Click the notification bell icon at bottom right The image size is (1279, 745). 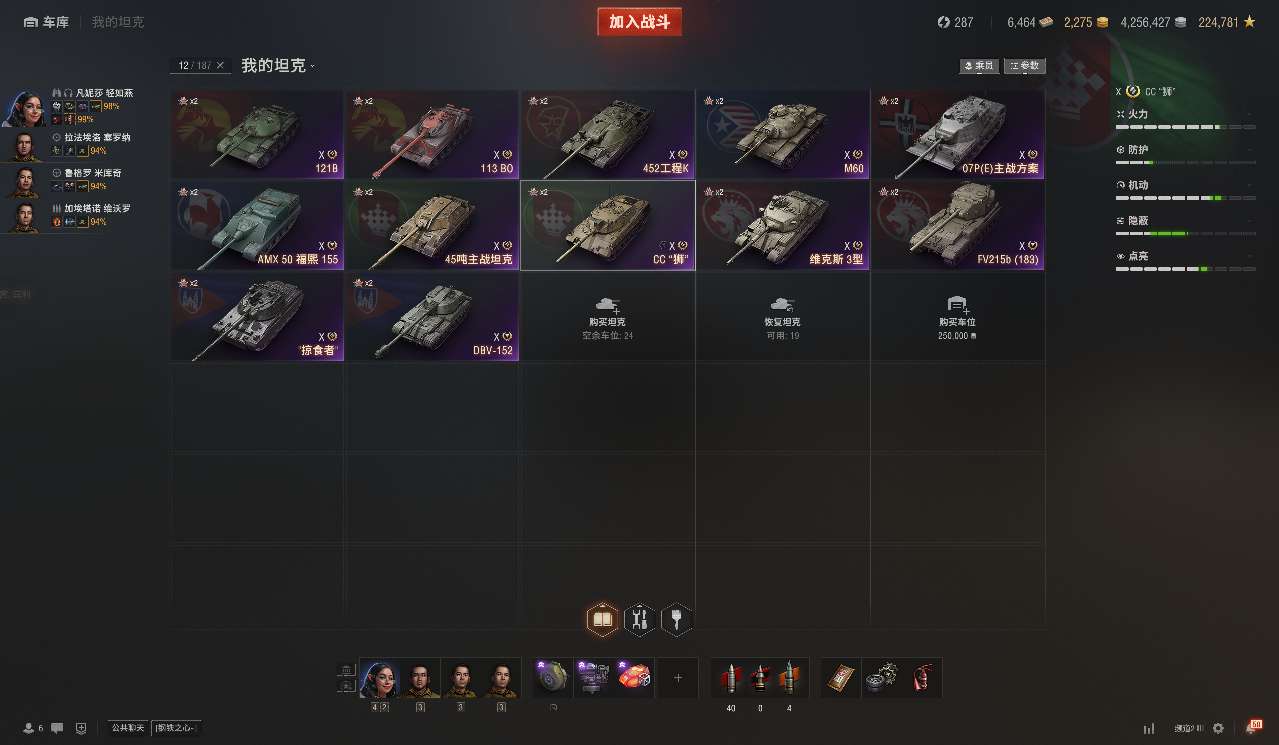pos(1251,728)
